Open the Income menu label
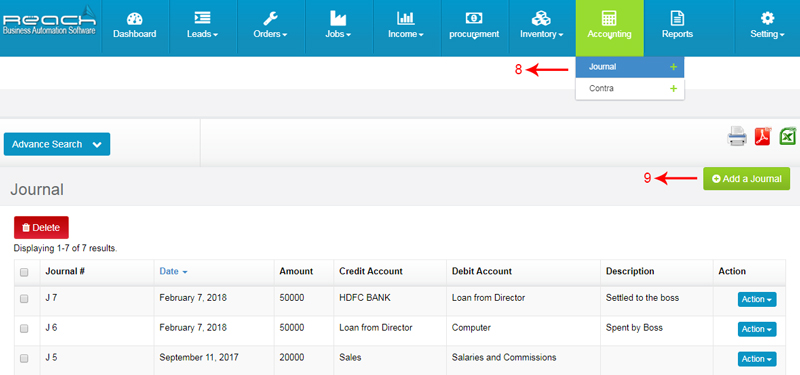Viewport: 800px width, 375px height. pos(406,34)
